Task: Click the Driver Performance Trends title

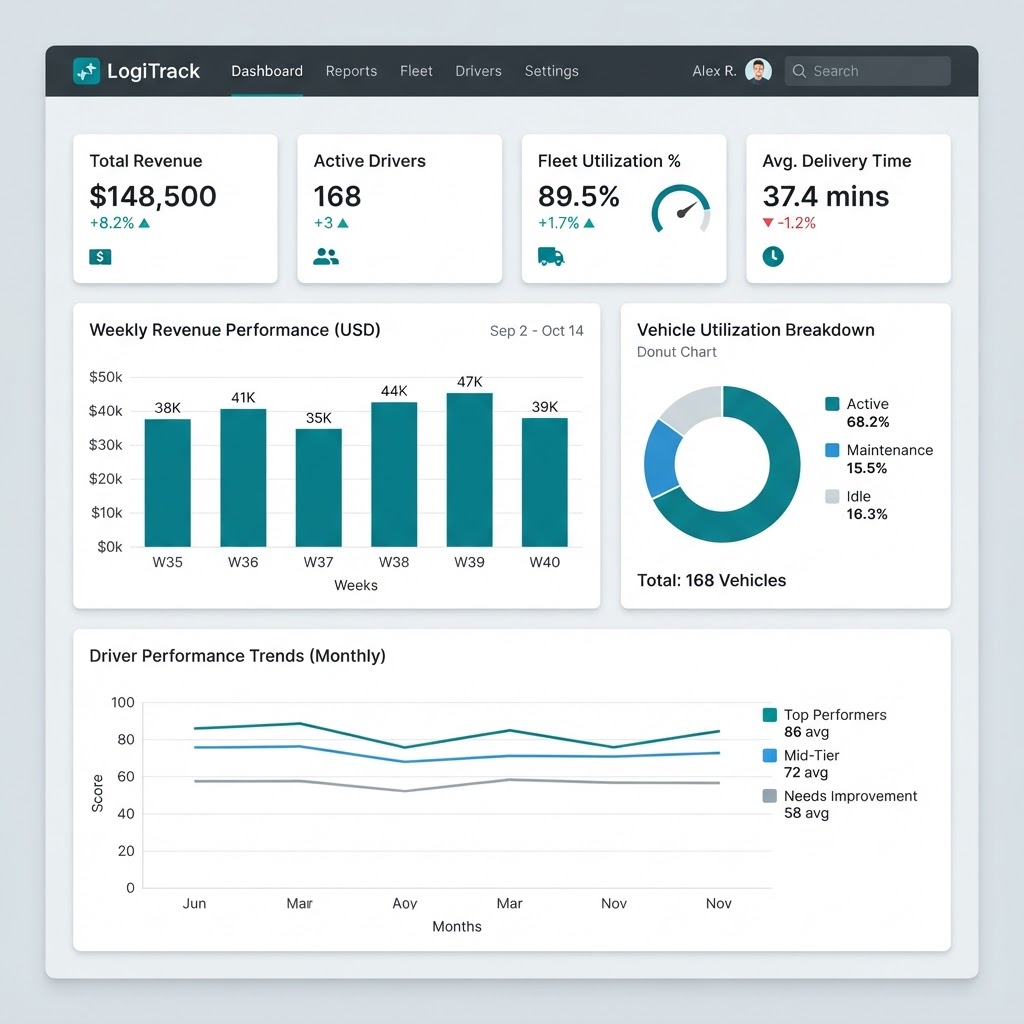Action: [237, 656]
